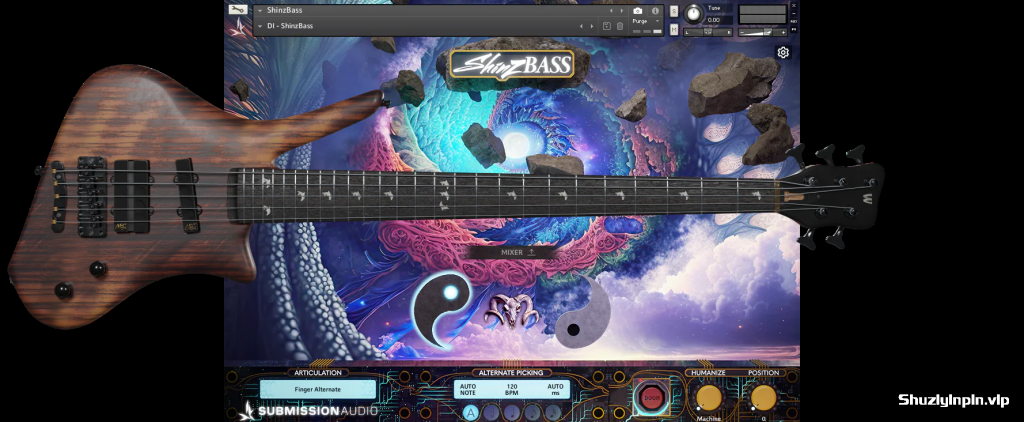Delete the snapshot with the trash icon
Viewport: 1024px width, 422px height.
click(x=620, y=26)
